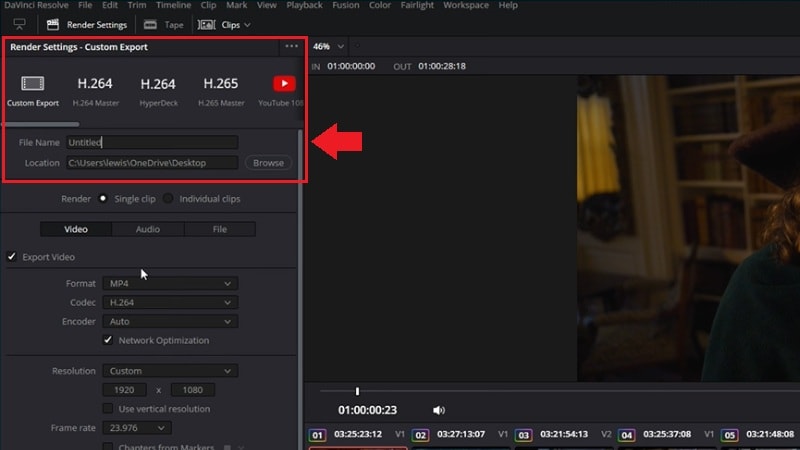Switch to the Video tab
800x450 pixels.
pos(76,229)
